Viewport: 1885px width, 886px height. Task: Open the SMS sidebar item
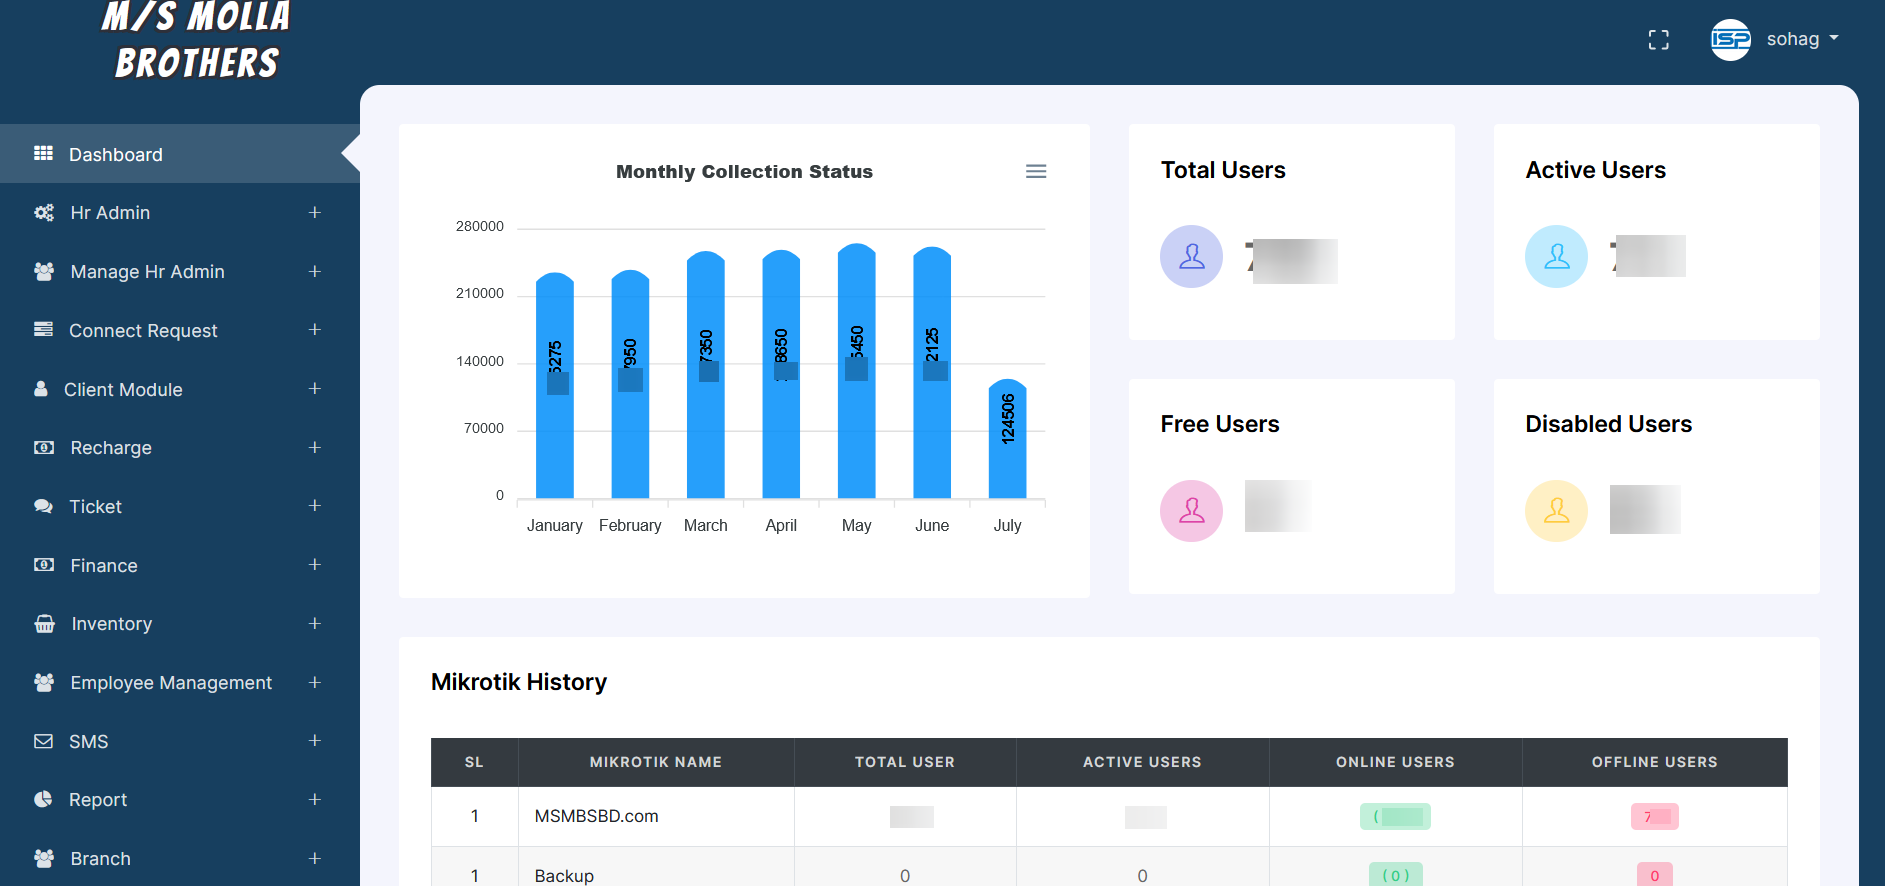(x=88, y=742)
